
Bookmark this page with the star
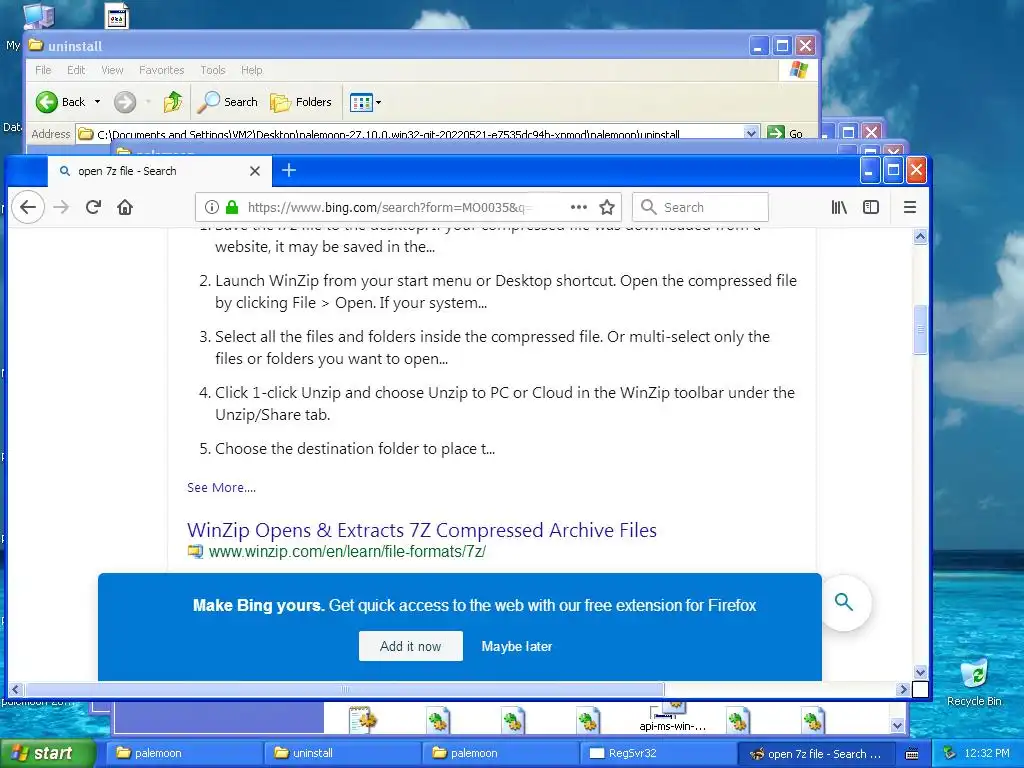[607, 208]
